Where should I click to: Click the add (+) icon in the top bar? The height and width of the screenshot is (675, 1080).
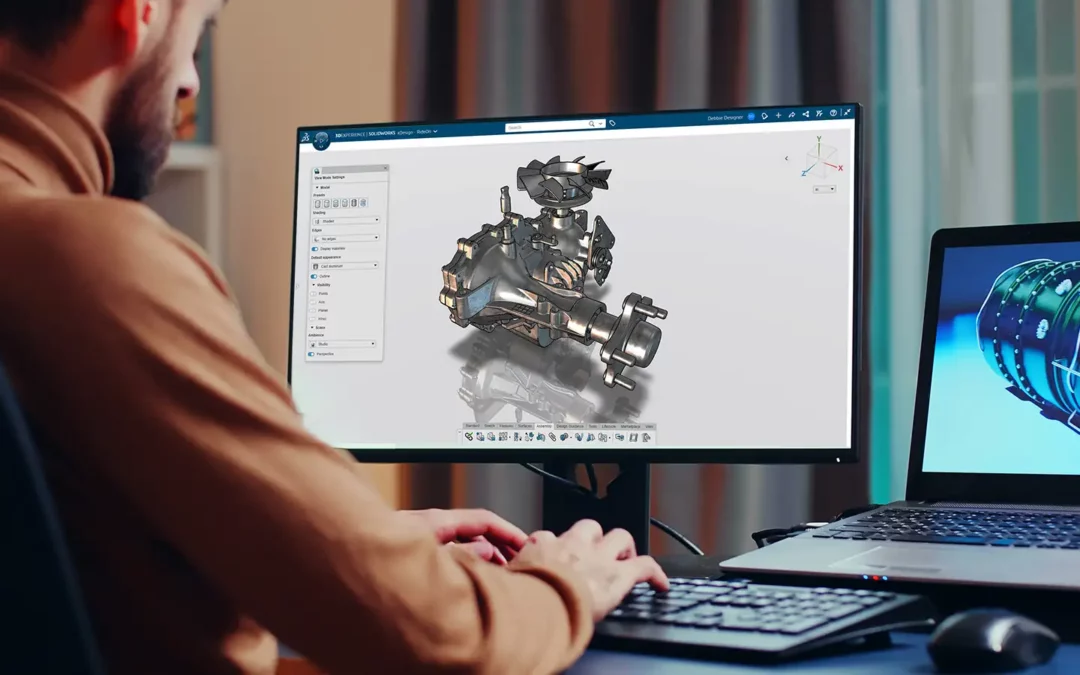[778, 116]
